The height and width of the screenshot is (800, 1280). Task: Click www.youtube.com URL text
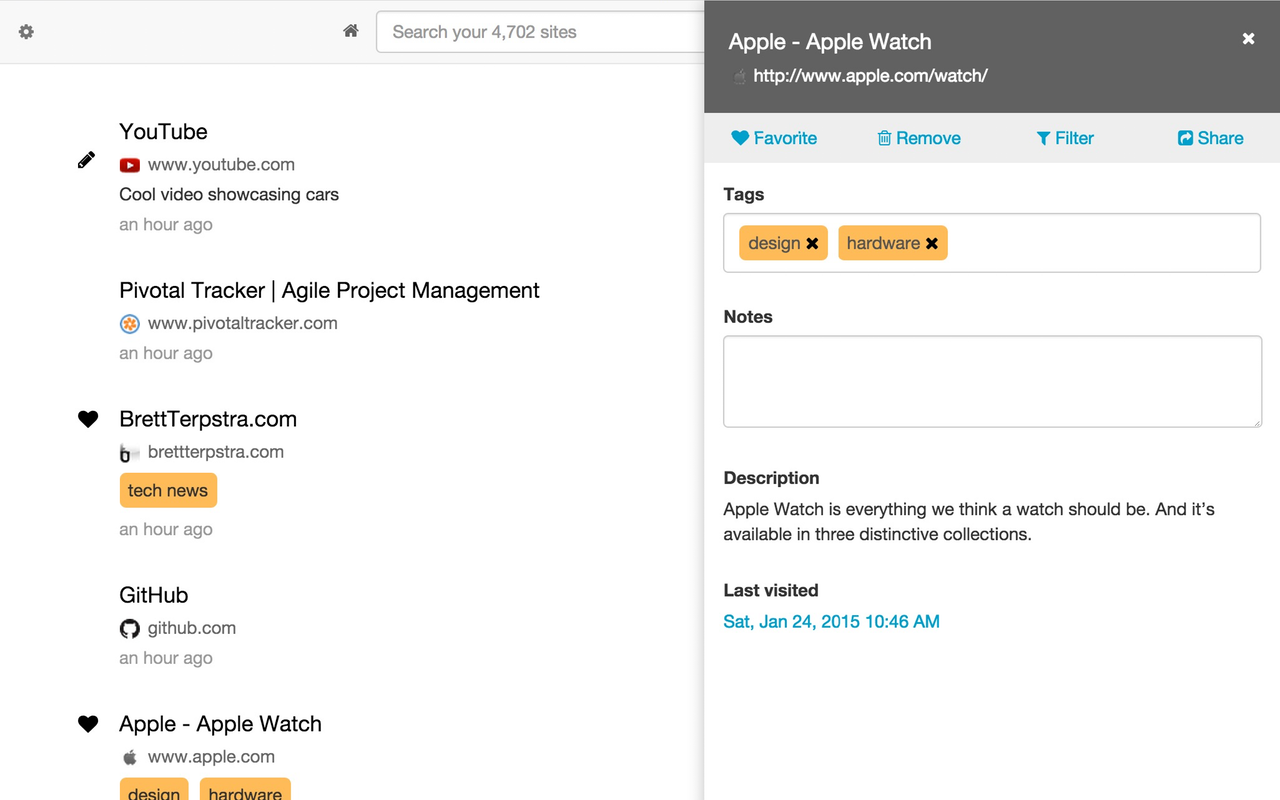click(221, 164)
